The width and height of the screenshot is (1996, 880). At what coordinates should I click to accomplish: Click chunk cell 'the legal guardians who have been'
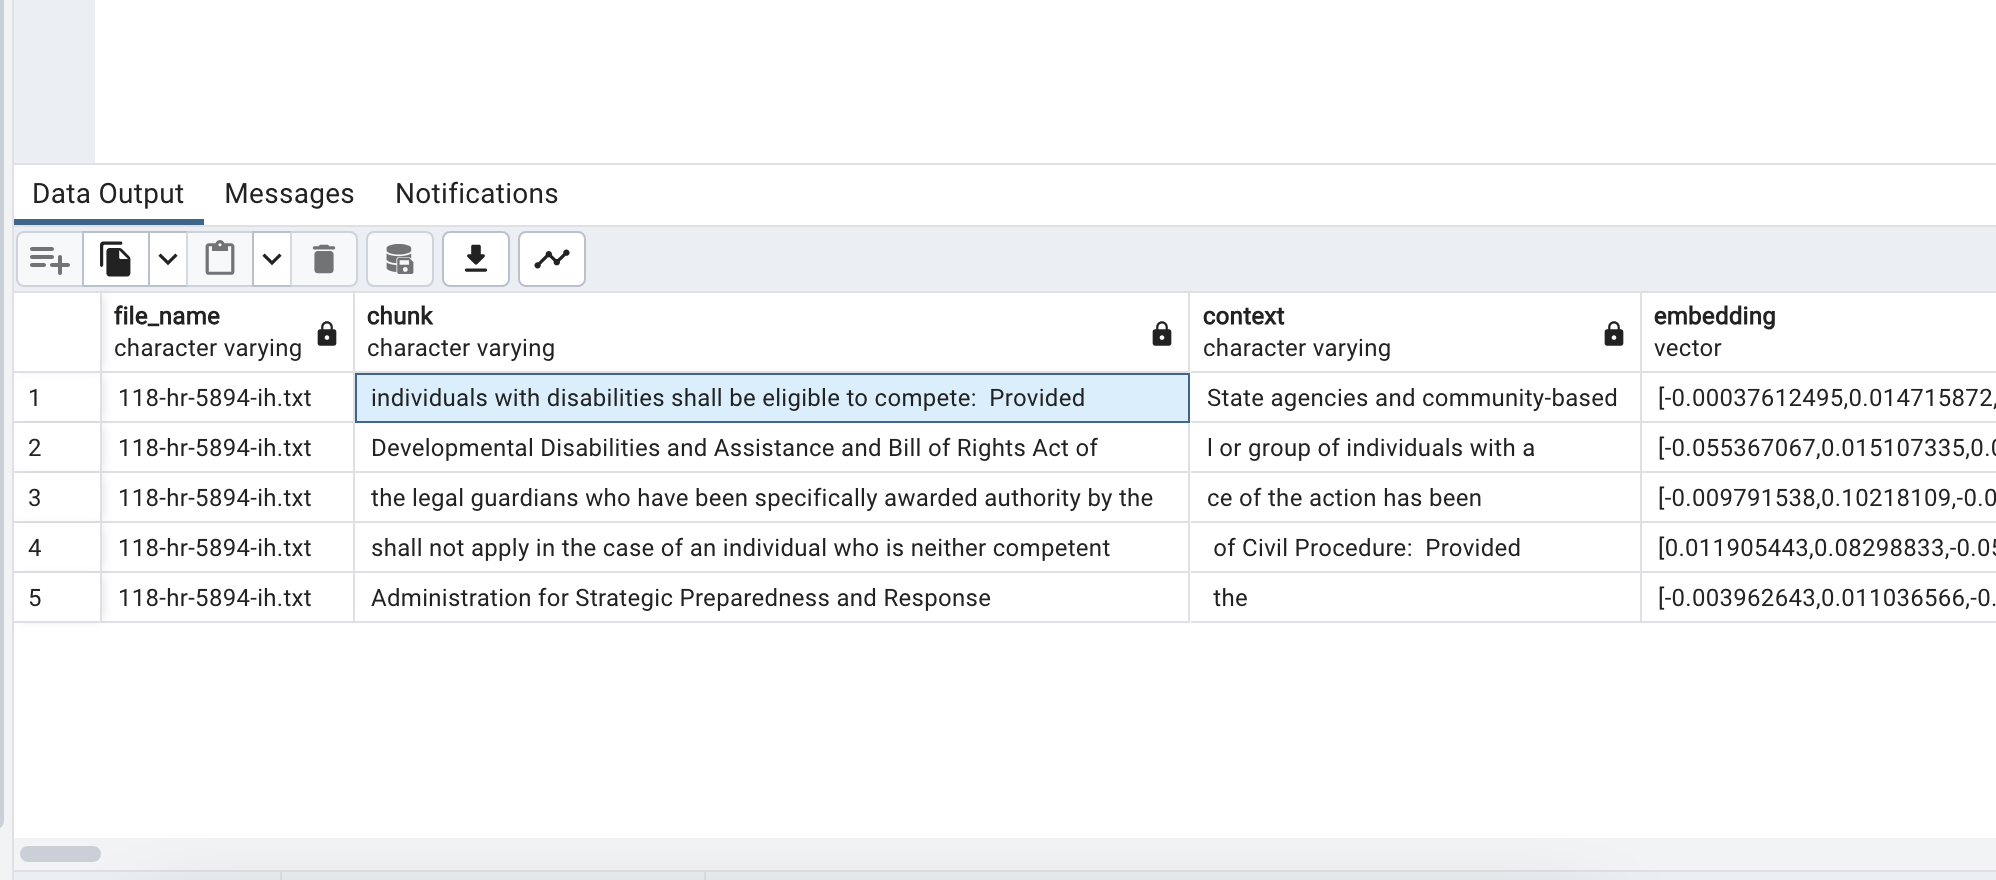(x=772, y=498)
